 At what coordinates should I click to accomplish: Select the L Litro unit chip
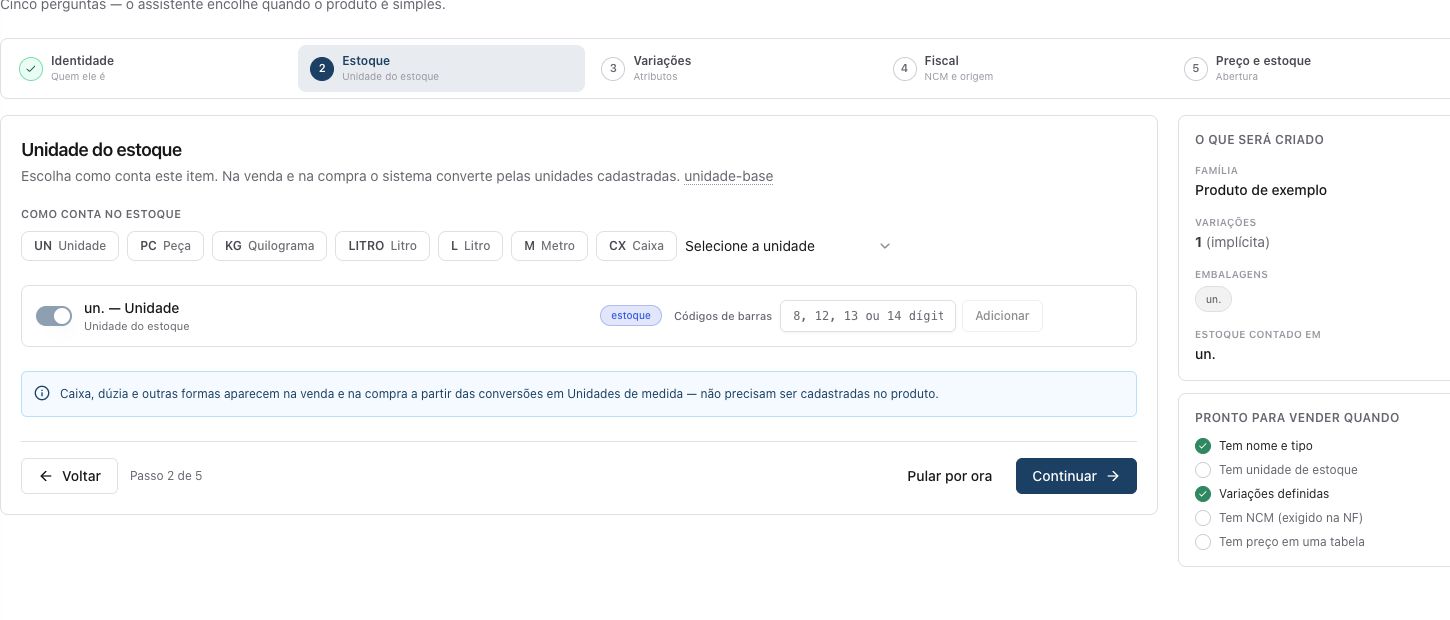470,246
